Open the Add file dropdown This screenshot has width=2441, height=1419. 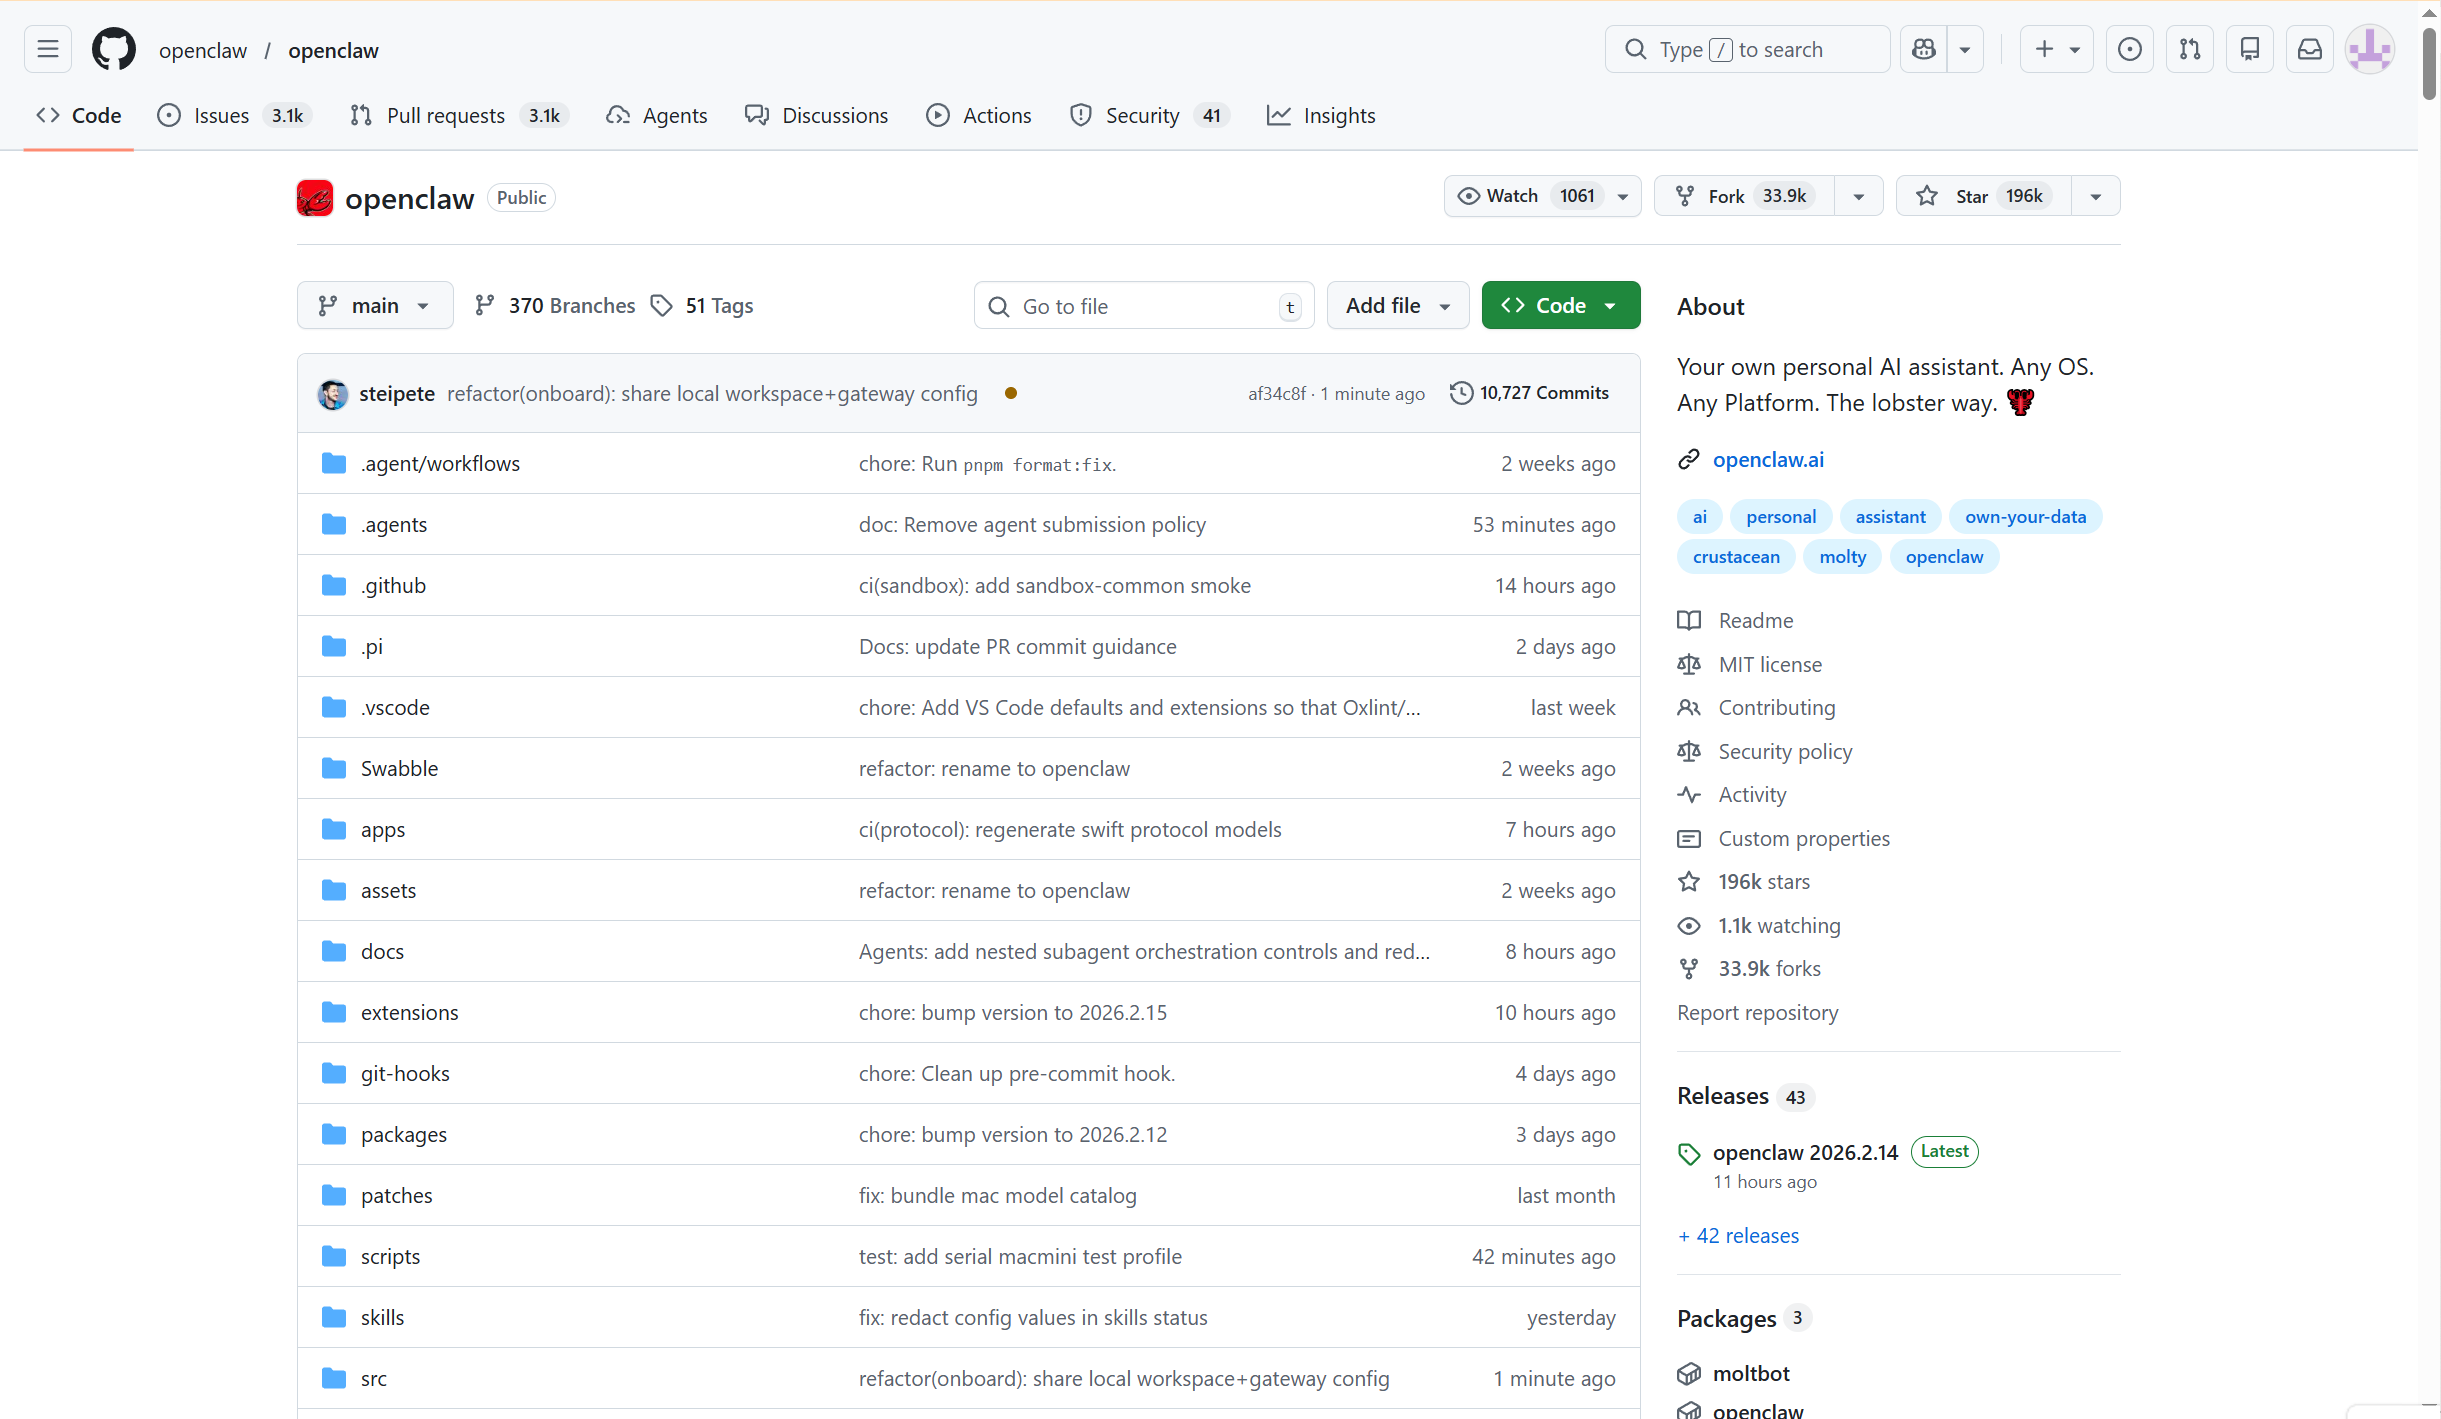(x=1398, y=305)
